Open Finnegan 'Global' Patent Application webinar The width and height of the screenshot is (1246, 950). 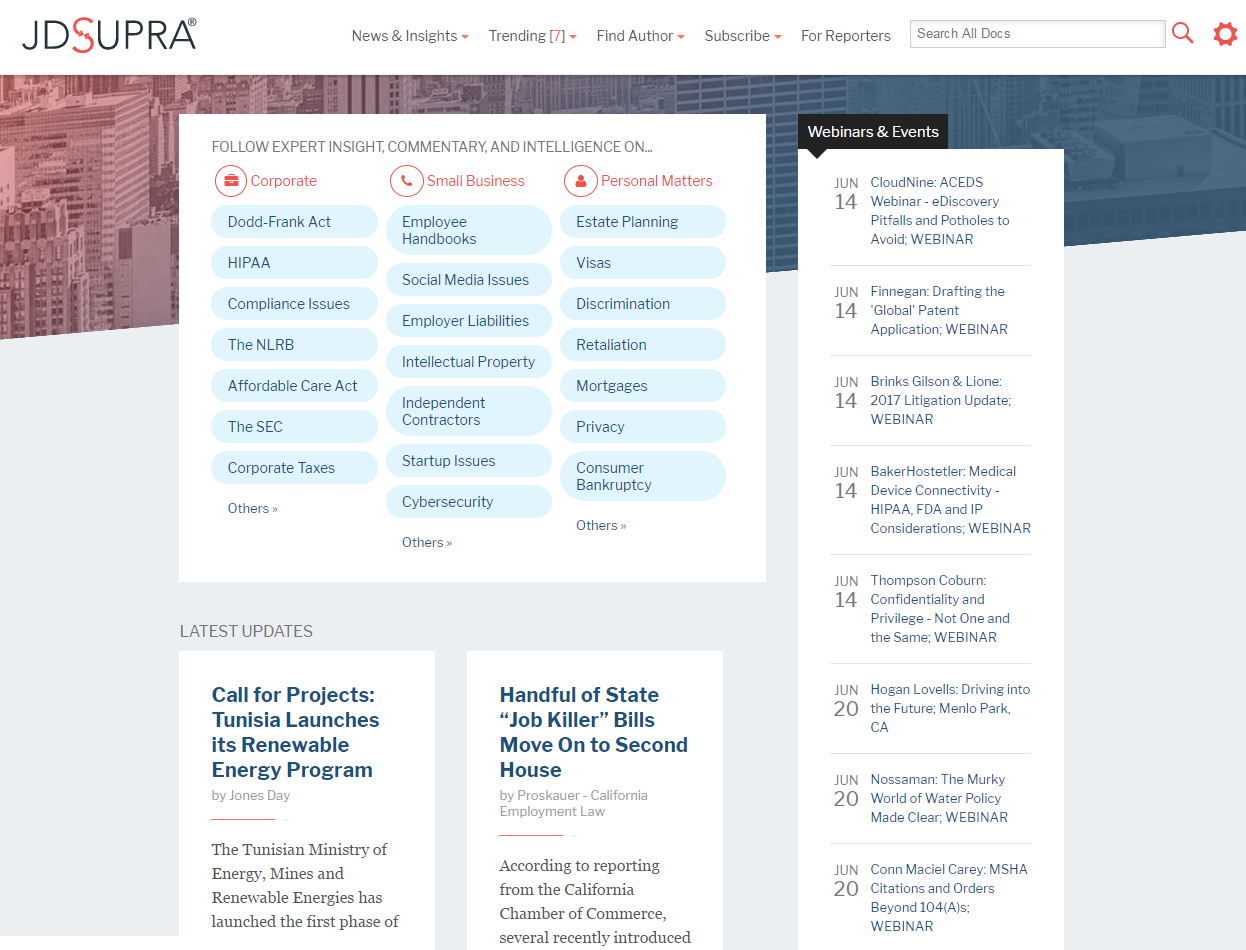tap(939, 310)
